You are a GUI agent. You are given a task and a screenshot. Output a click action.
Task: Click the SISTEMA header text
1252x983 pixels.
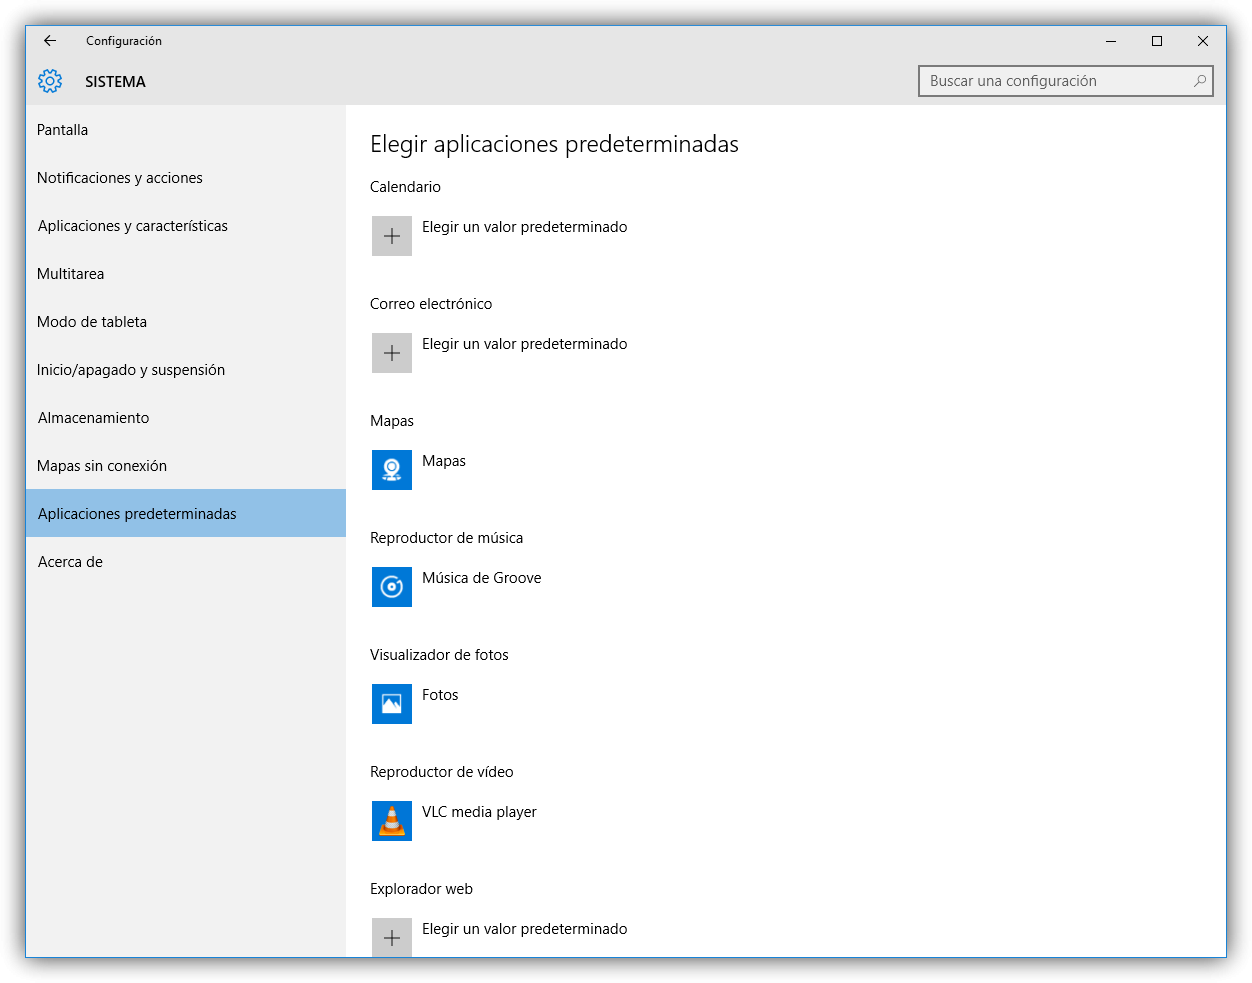point(115,82)
